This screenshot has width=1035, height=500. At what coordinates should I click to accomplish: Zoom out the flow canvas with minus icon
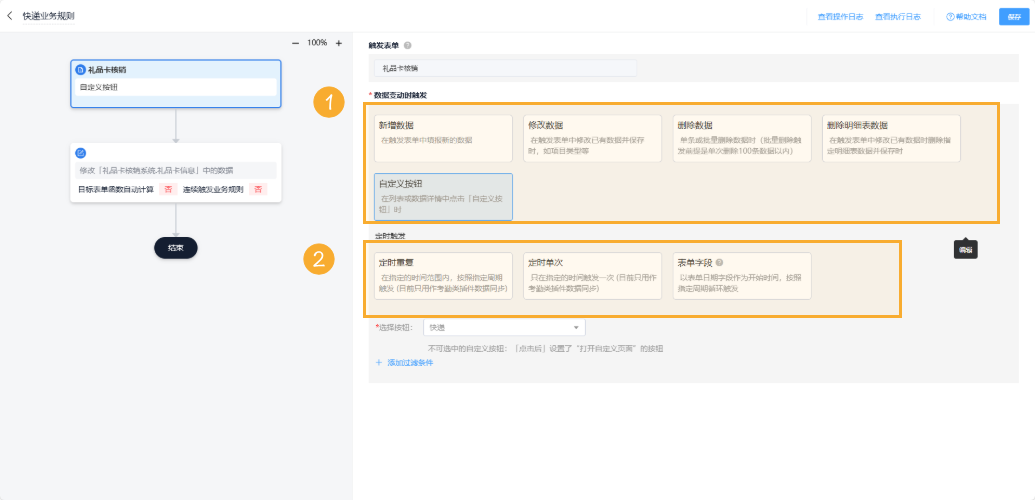tap(295, 43)
